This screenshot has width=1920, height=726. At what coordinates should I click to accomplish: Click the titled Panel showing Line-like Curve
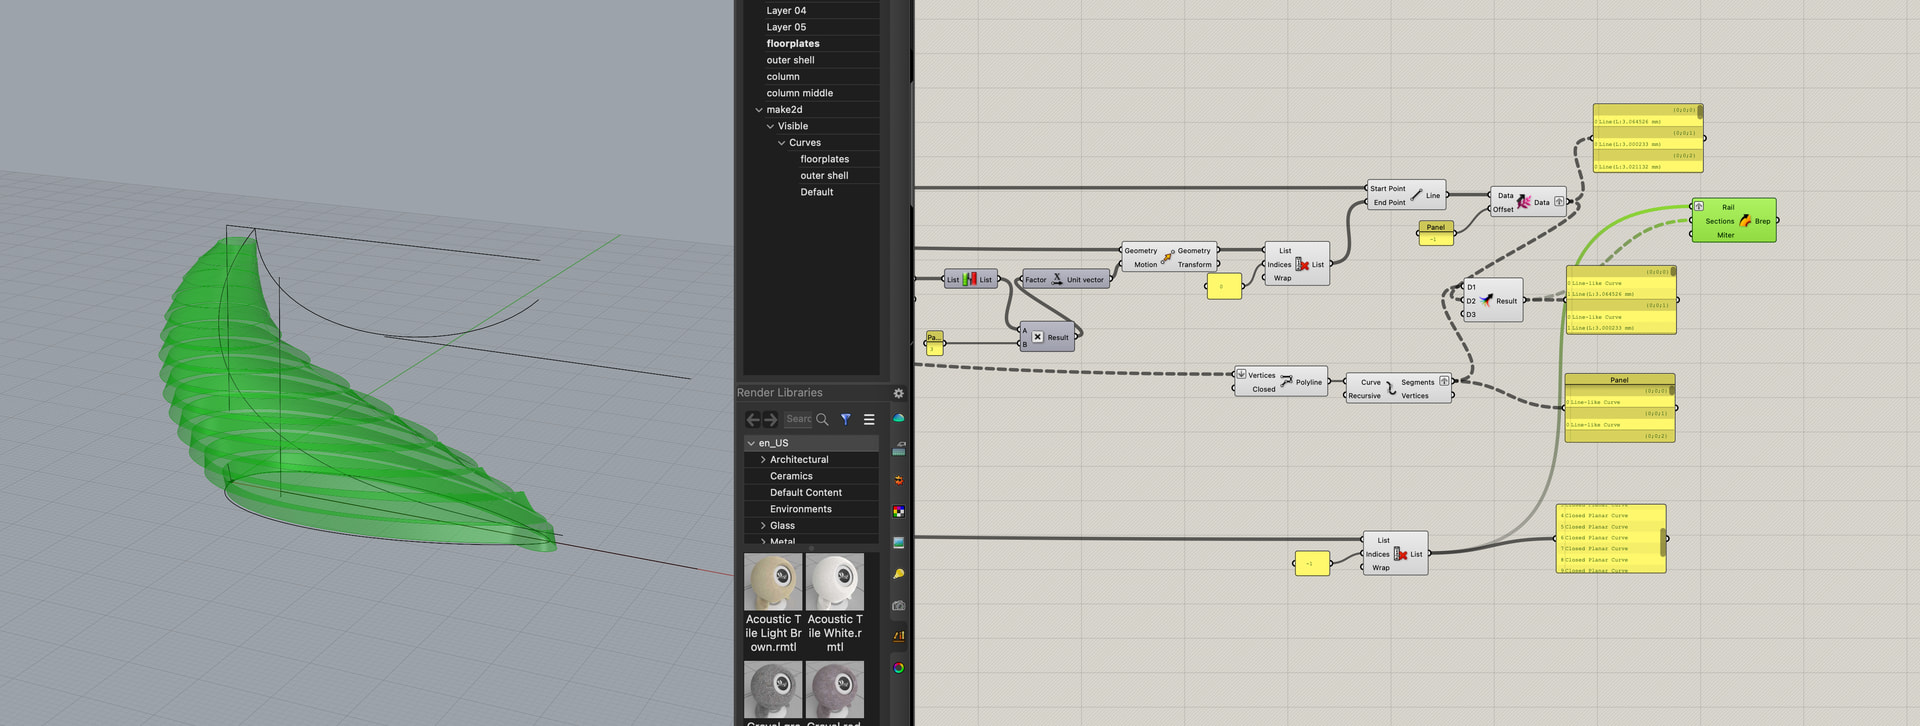tap(1619, 408)
